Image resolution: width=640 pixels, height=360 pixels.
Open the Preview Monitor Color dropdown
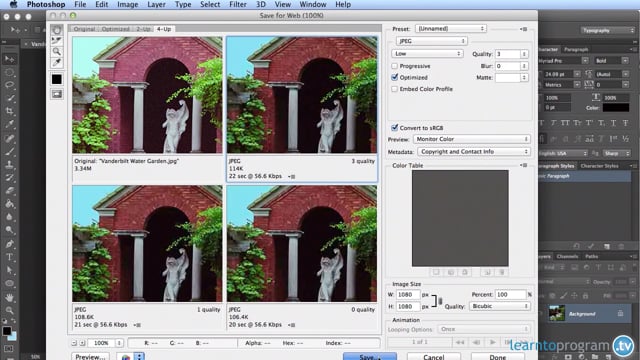[x=471, y=139]
